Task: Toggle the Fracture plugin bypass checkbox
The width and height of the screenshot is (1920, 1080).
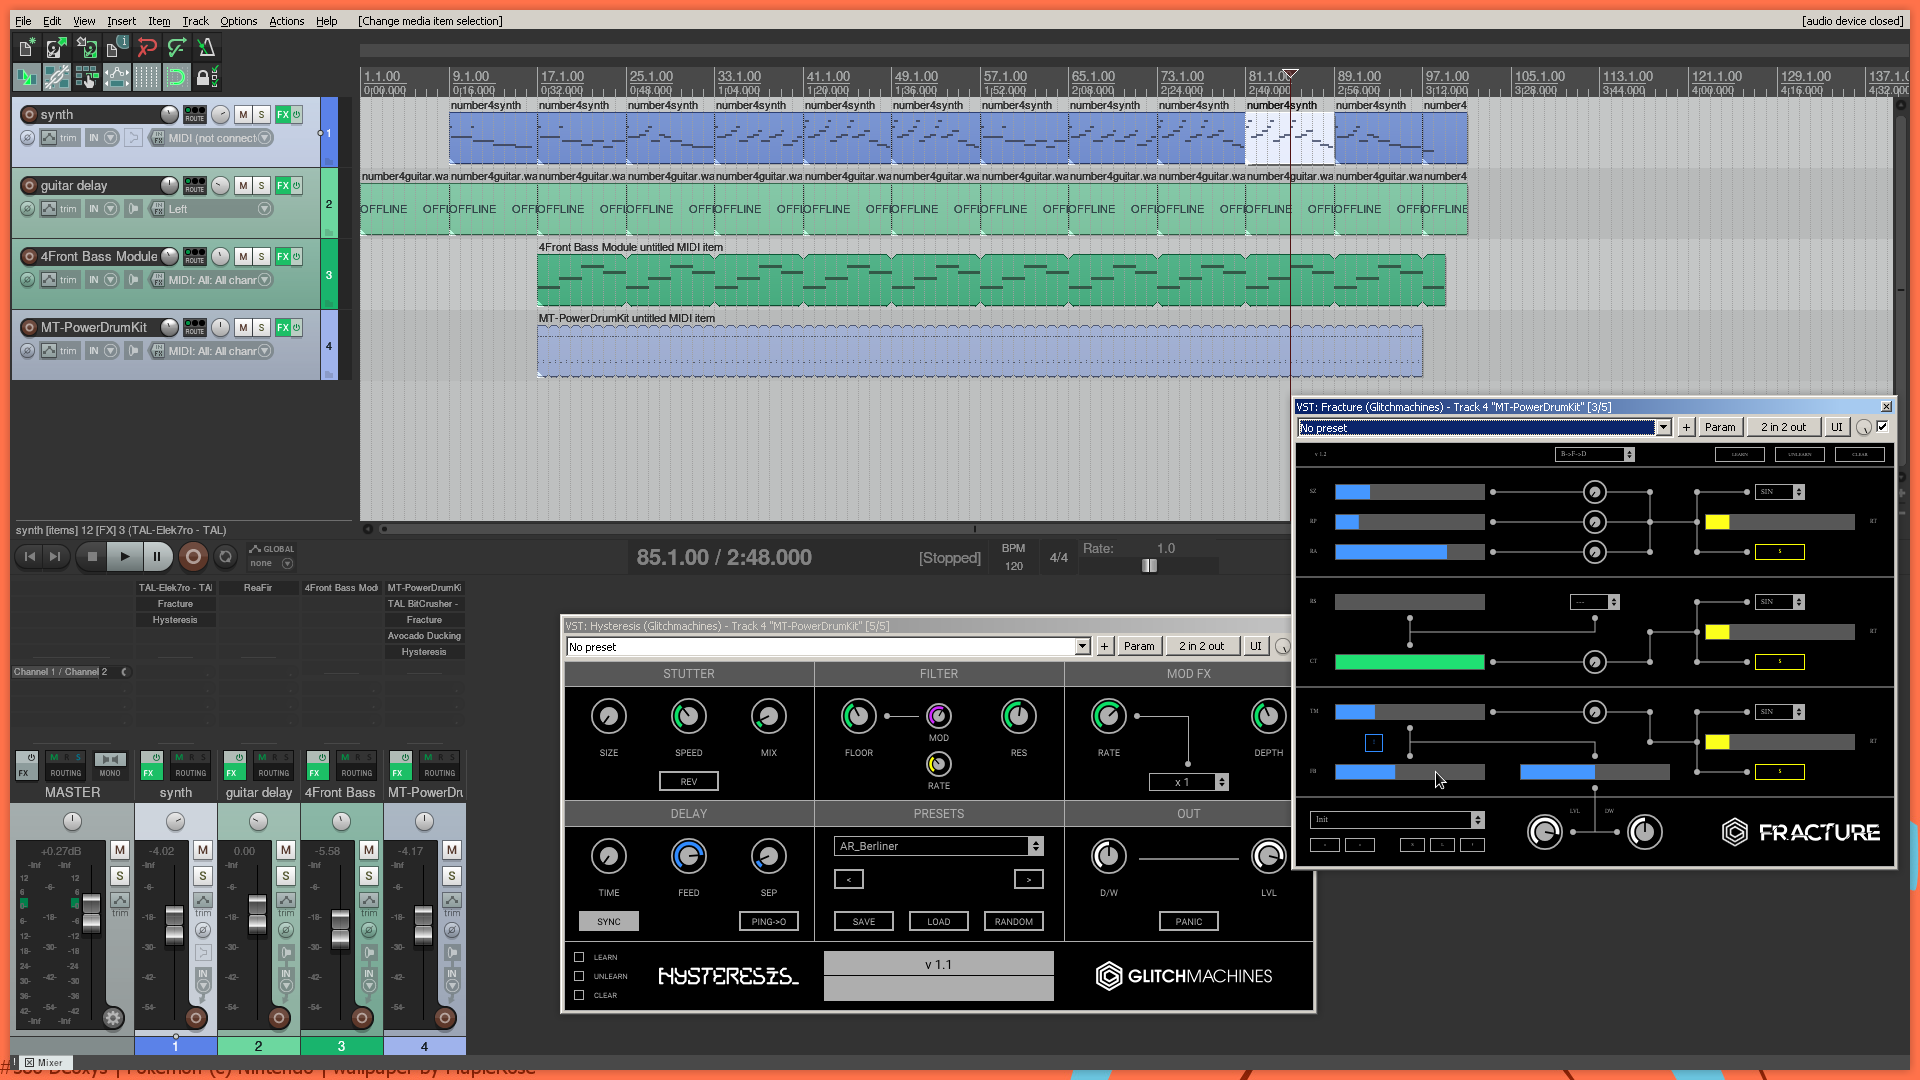Action: [x=1882, y=427]
